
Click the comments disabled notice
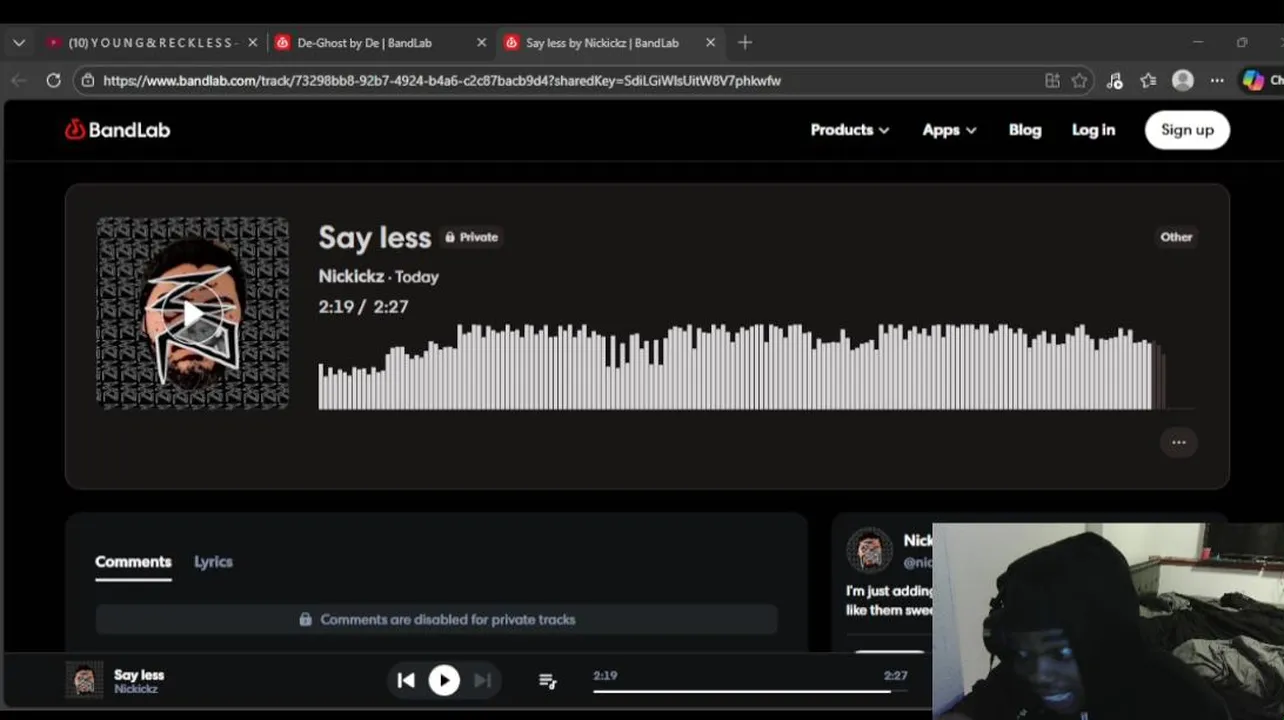(436, 619)
